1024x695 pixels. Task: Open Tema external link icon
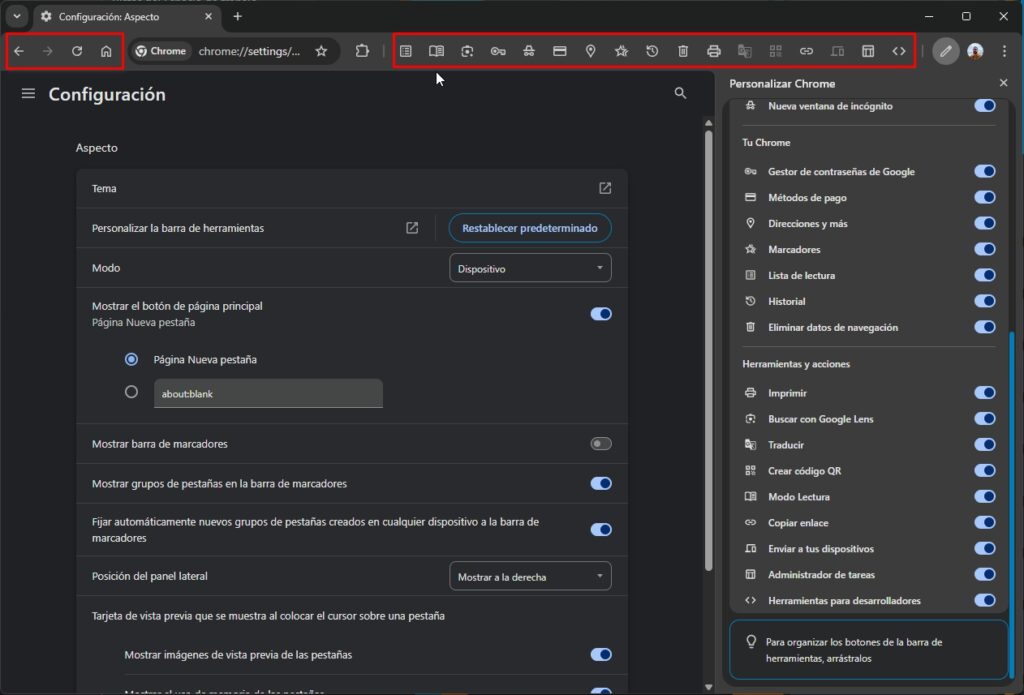605,188
